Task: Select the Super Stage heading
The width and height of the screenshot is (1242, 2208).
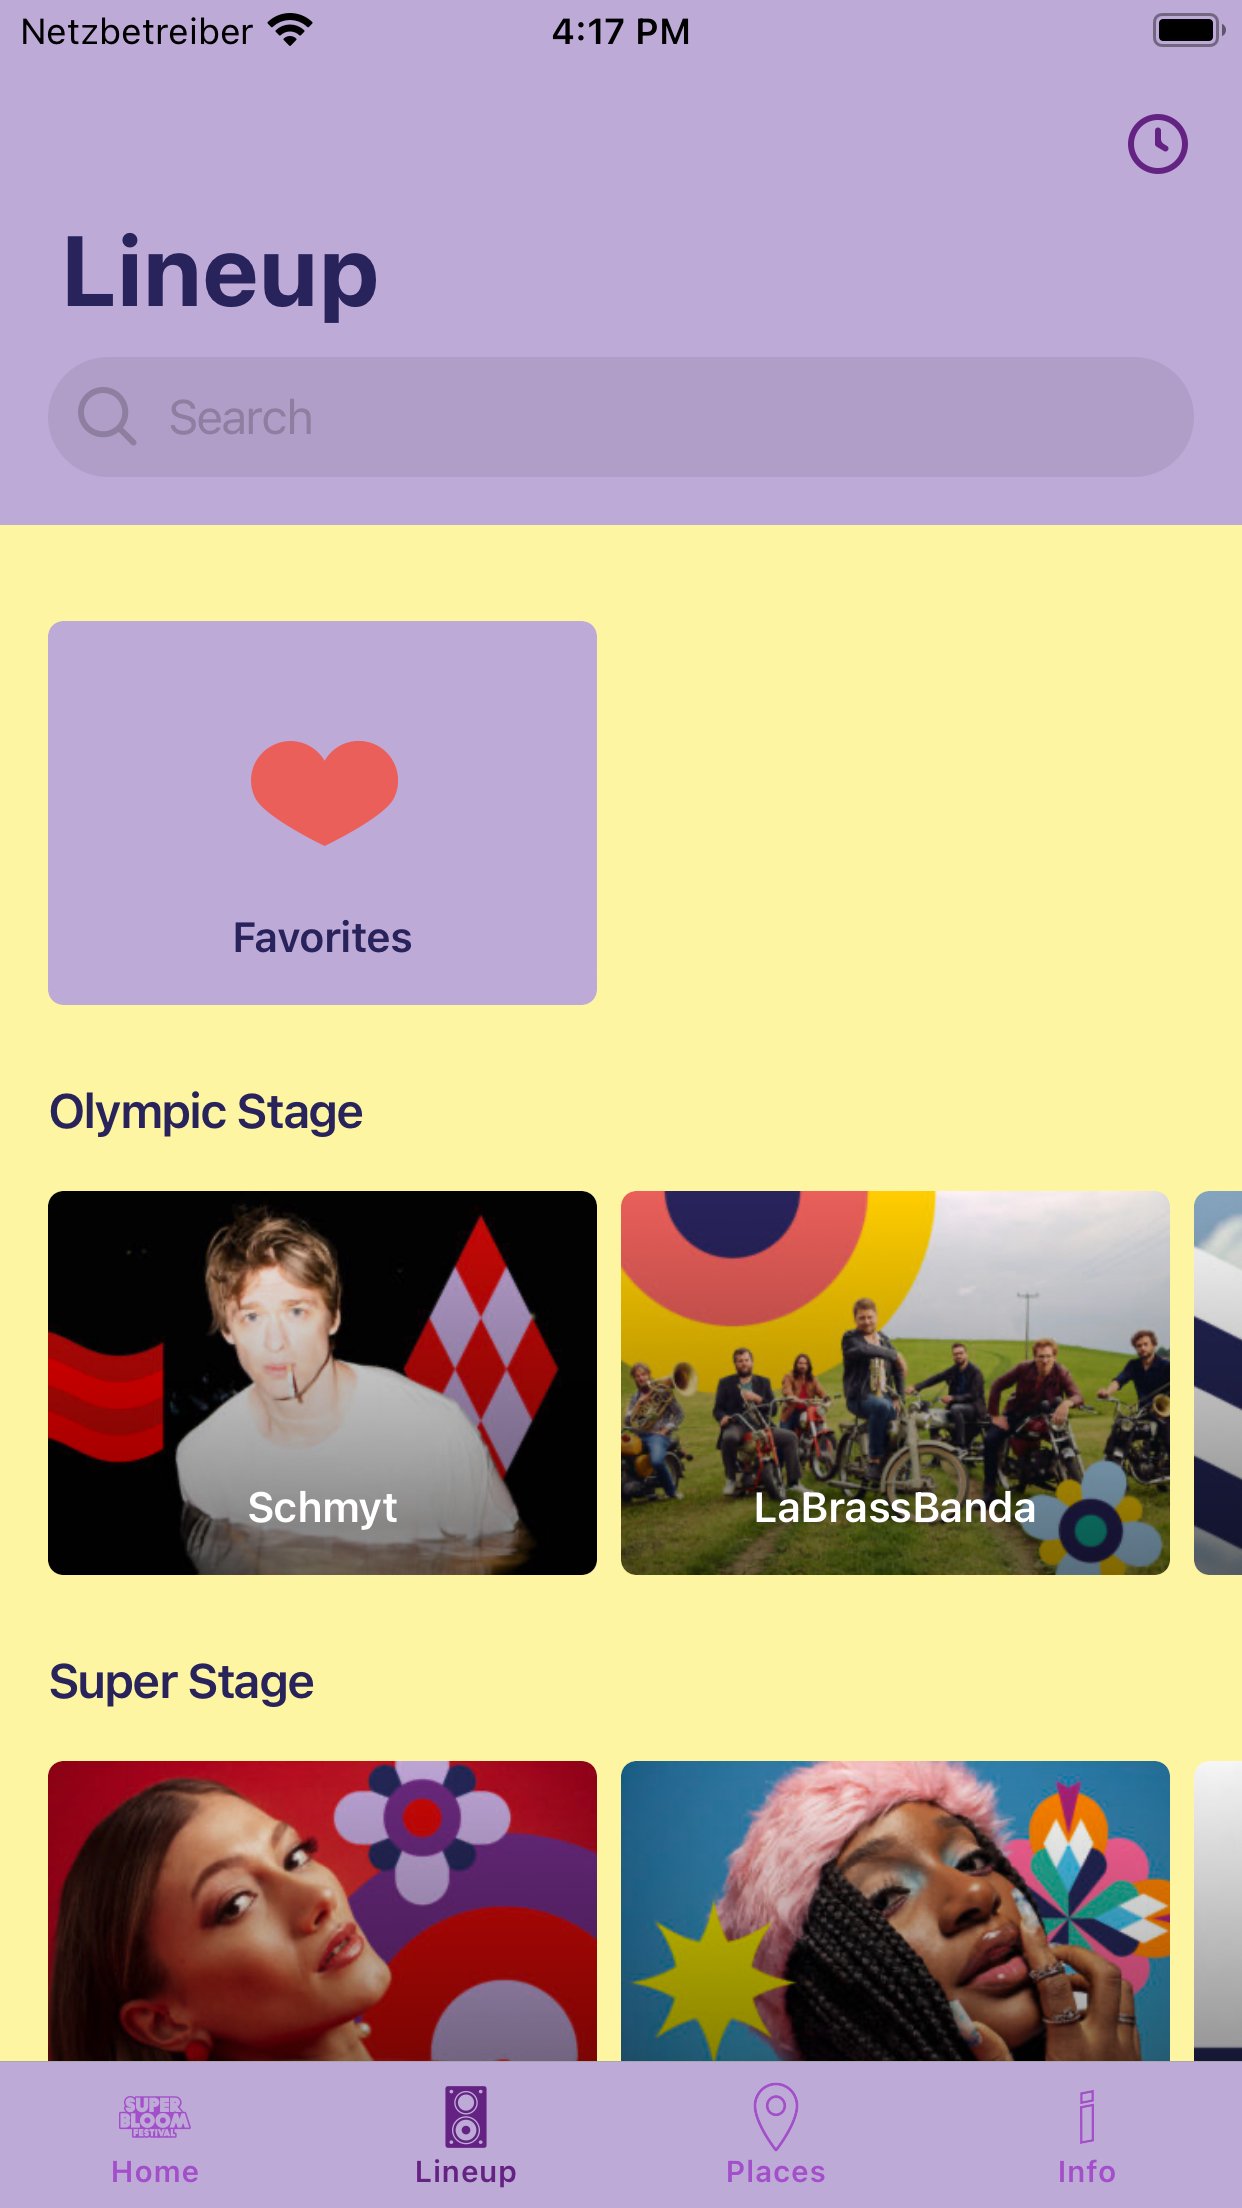Action: [182, 1682]
